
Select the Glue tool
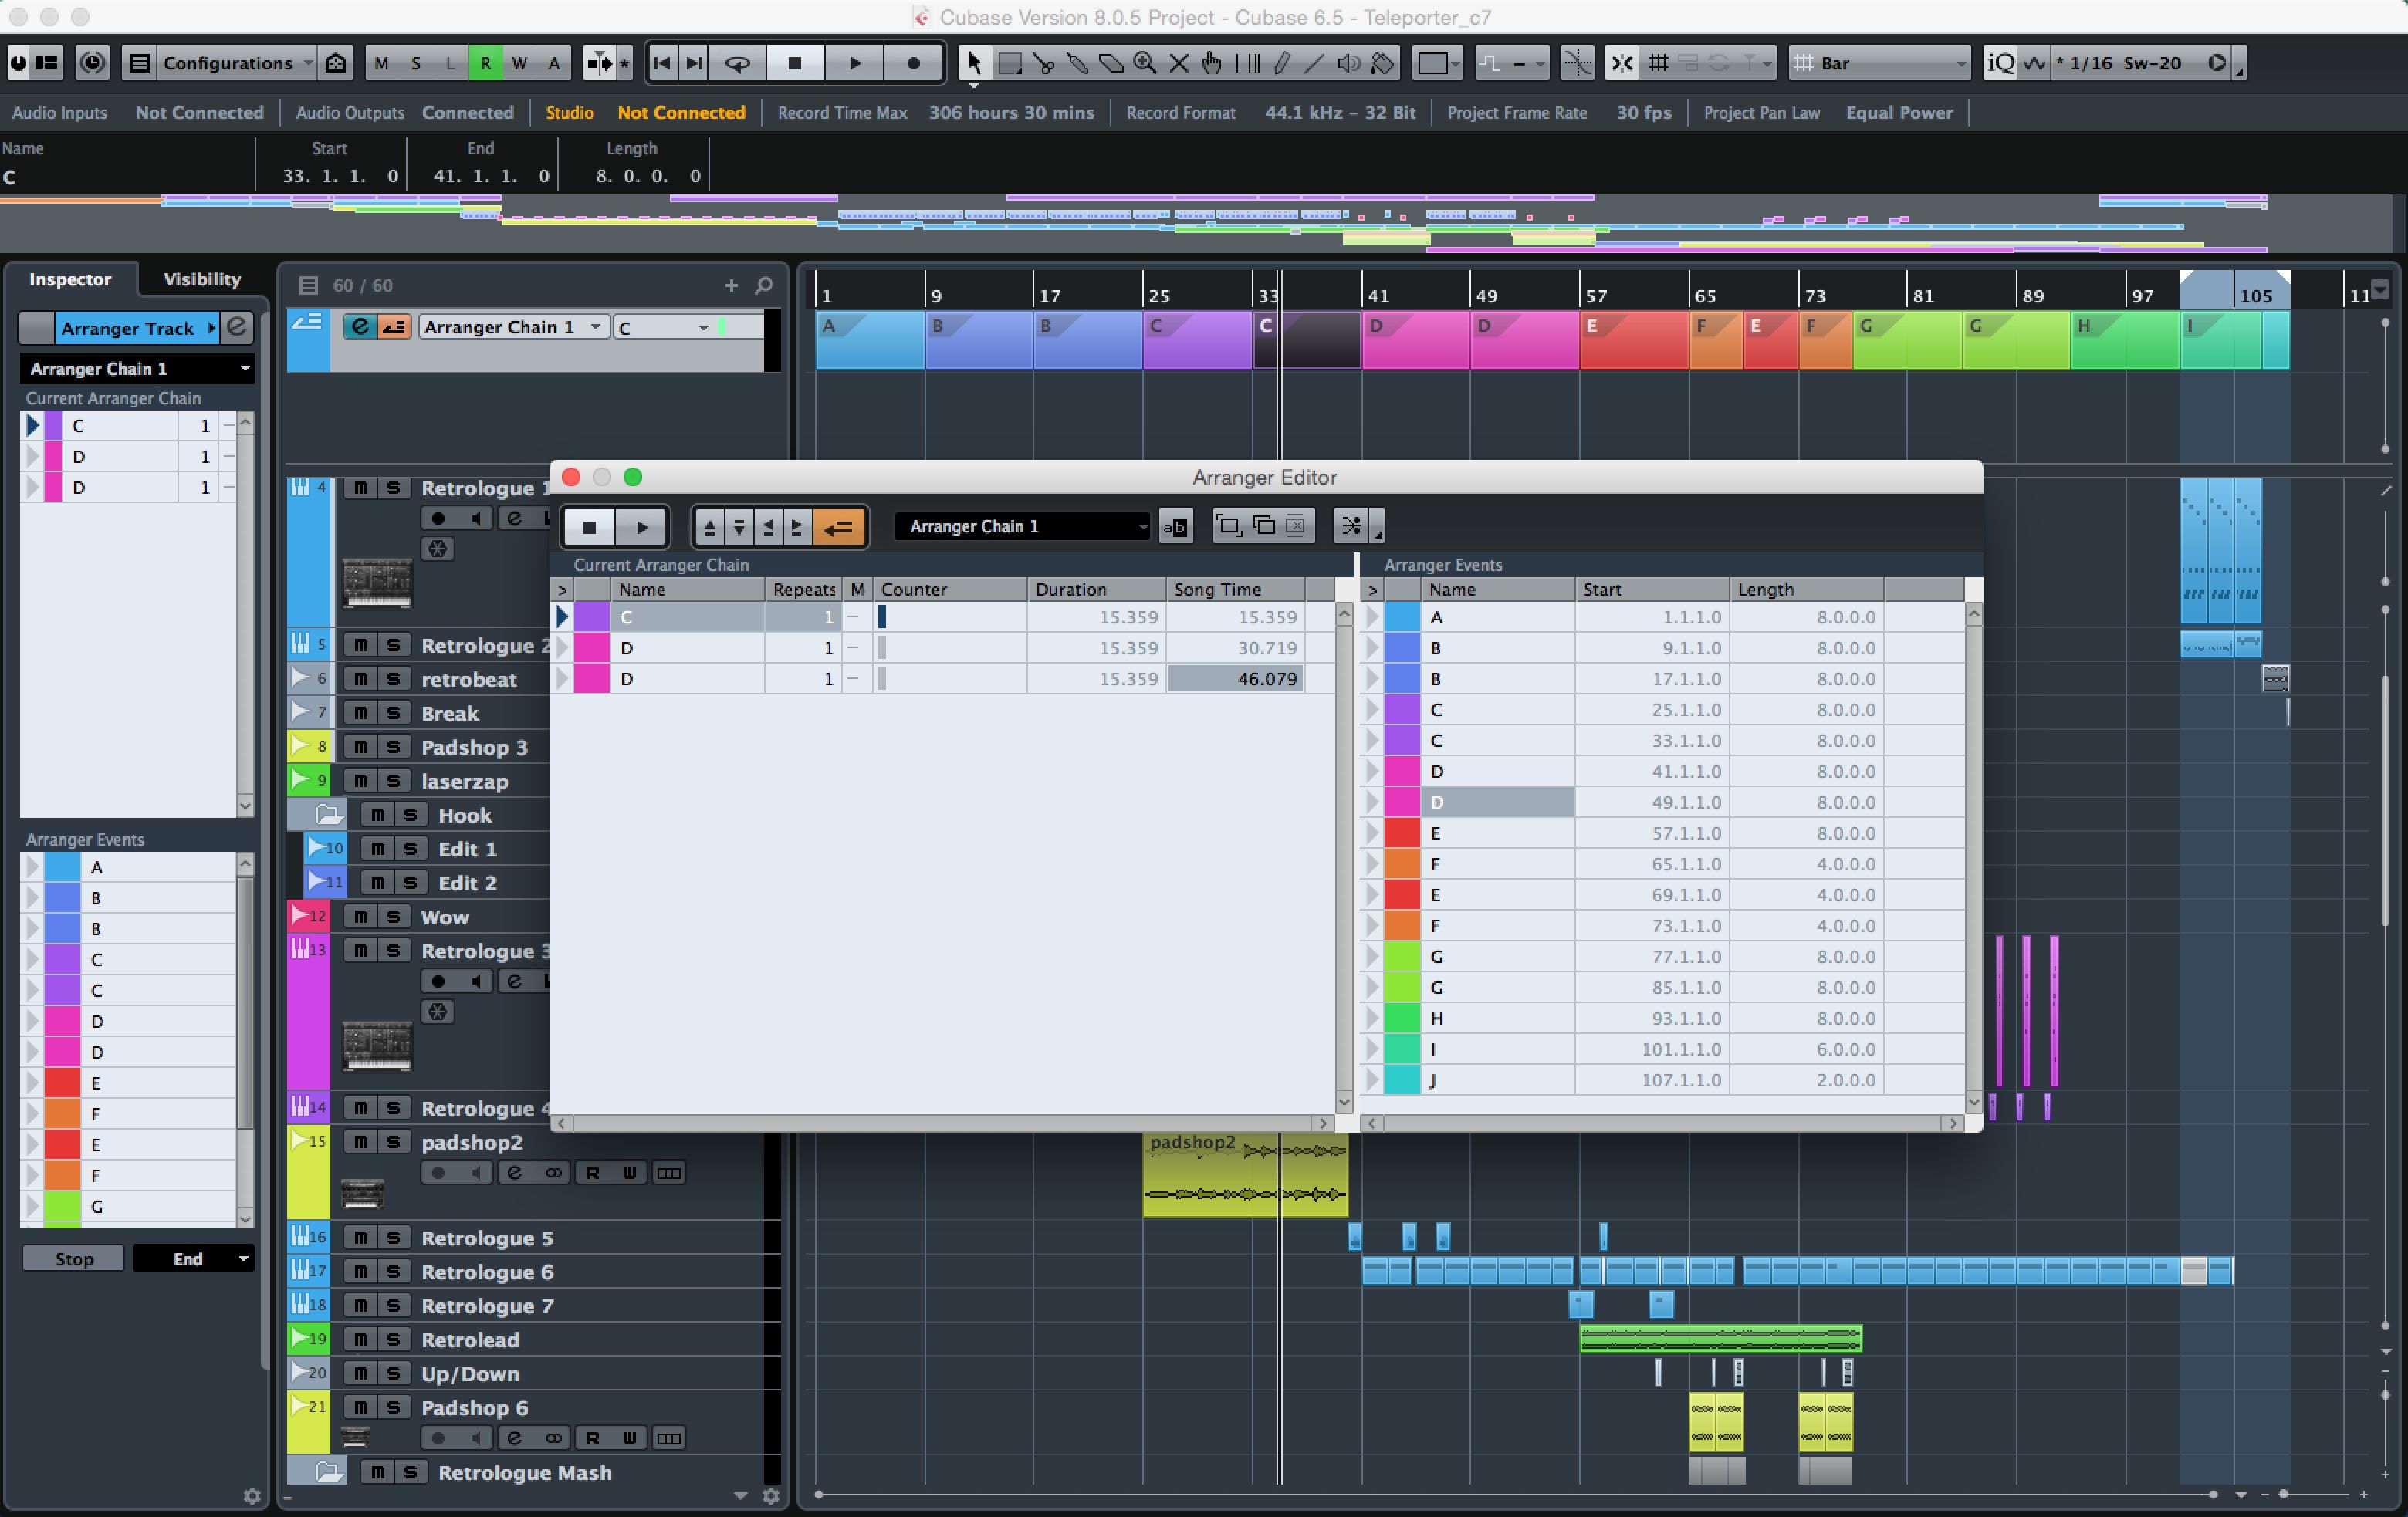click(1078, 63)
